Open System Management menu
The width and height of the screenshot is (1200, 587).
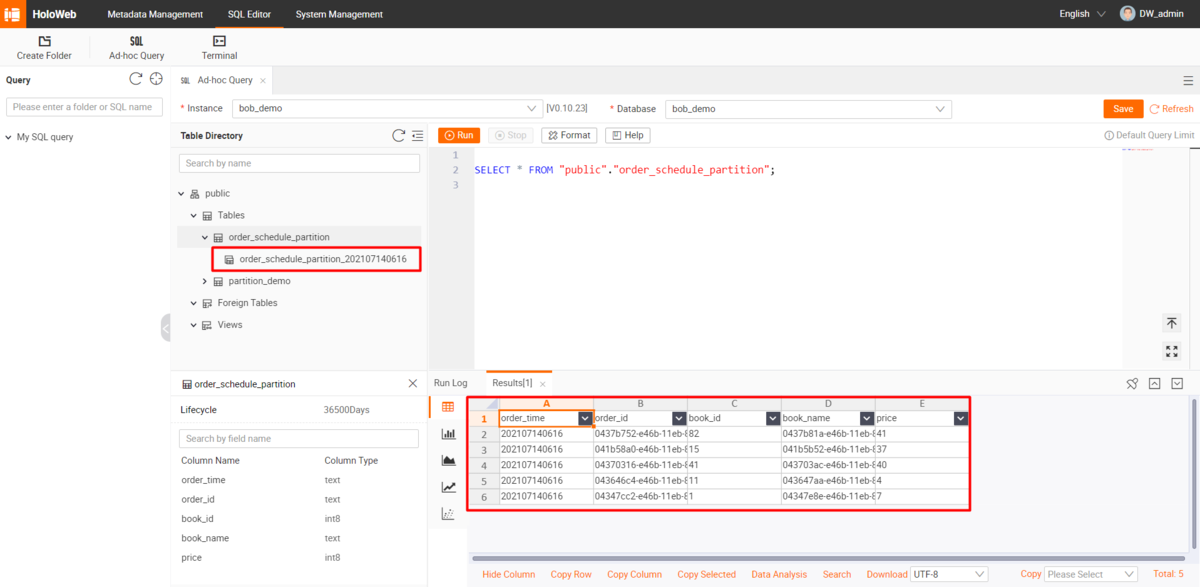click(x=339, y=14)
